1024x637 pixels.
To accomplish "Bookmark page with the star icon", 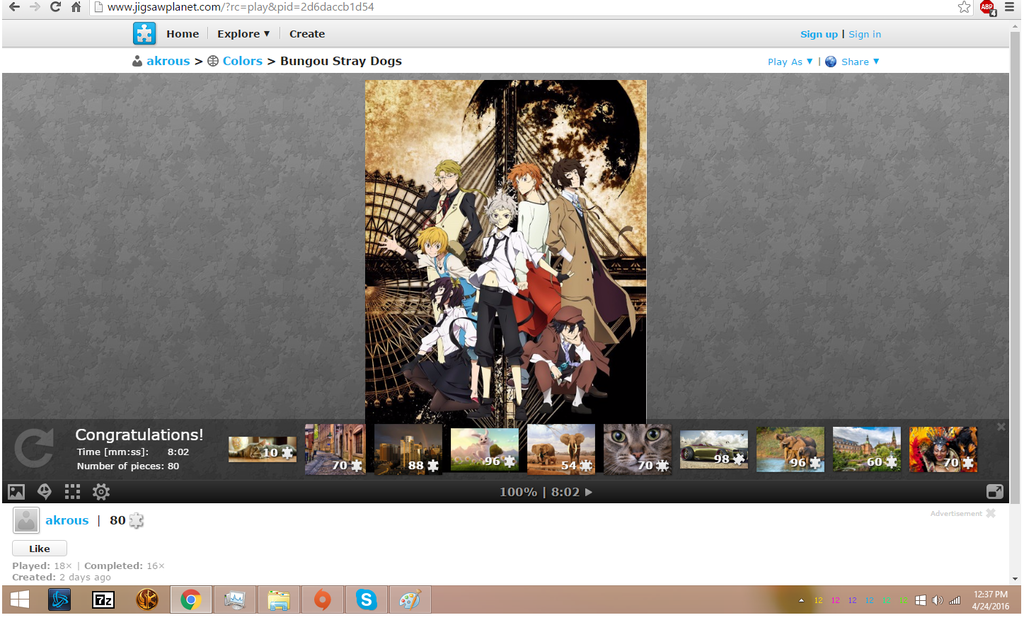I will pos(964,7).
